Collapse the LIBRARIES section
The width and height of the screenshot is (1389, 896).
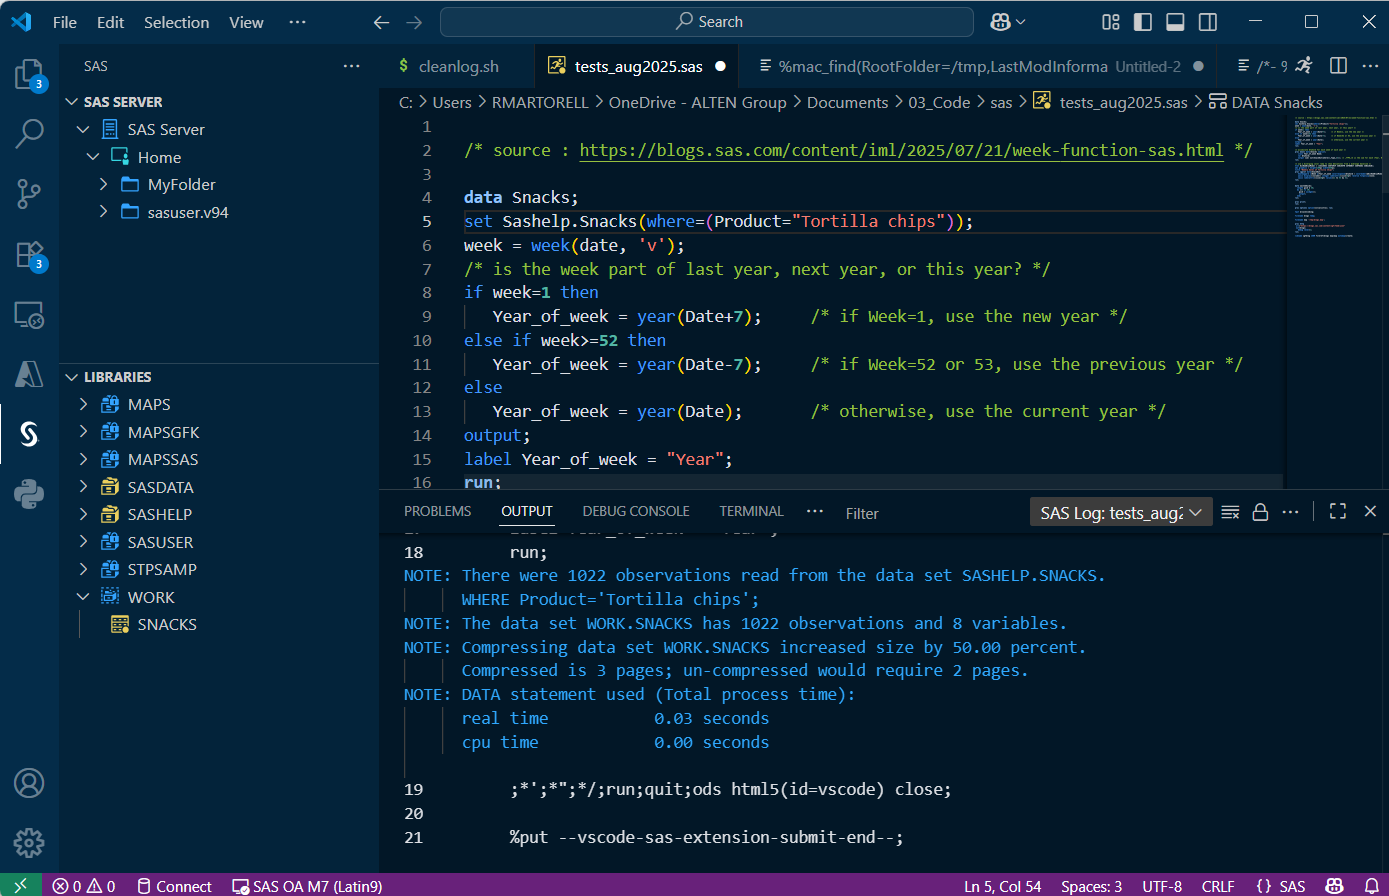tap(118, 377)
